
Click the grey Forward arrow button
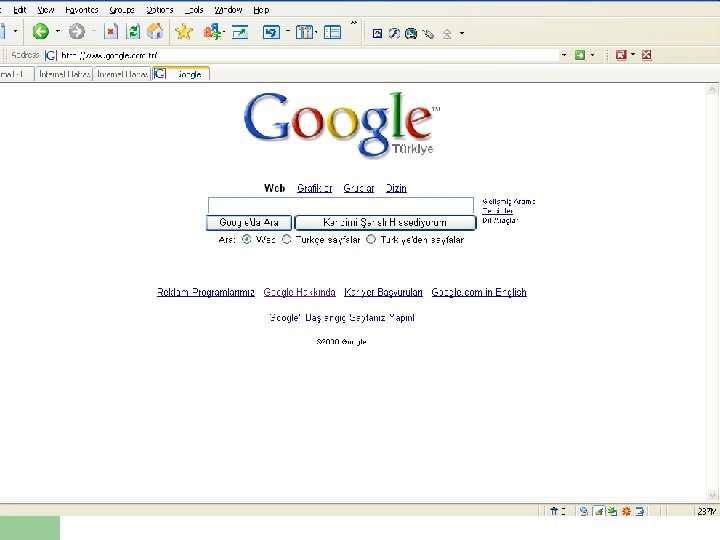point(77,32)
